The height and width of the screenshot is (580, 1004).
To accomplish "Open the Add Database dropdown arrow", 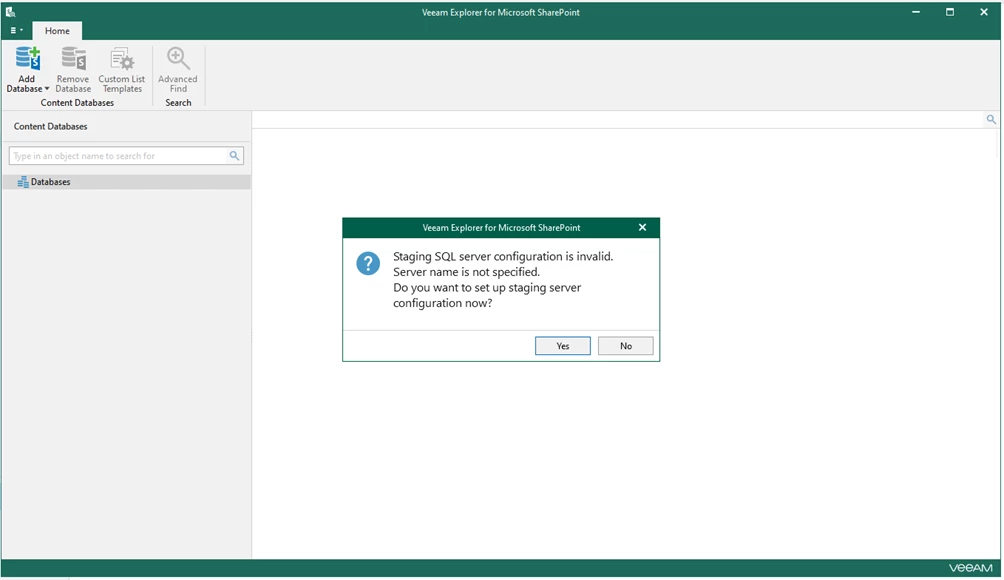I will (47, 89).
